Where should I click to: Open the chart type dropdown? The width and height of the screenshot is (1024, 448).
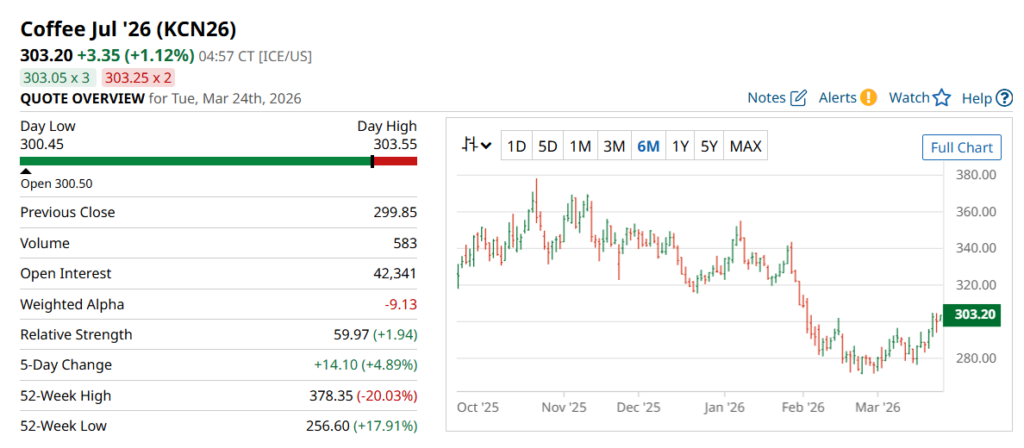point(476,146)
